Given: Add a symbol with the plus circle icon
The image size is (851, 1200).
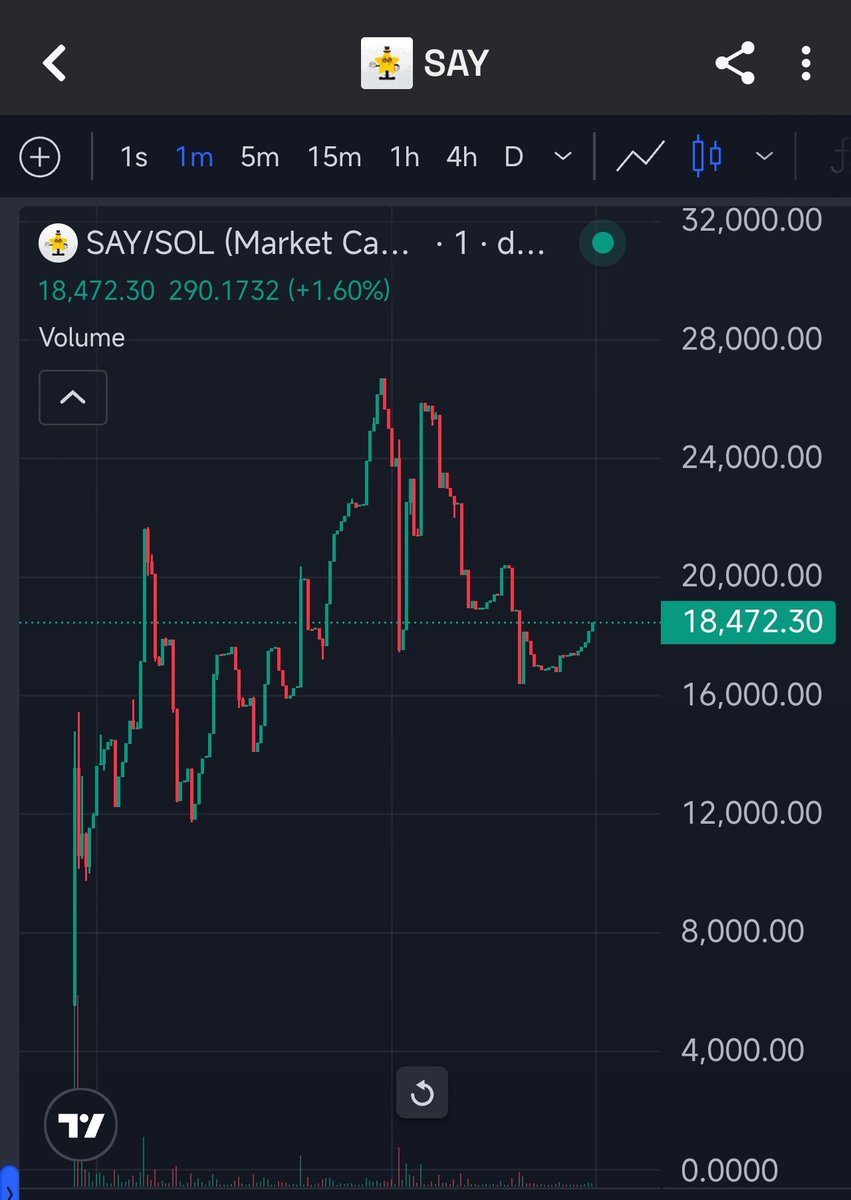Looking at the screenshot, I should [40, 157].
